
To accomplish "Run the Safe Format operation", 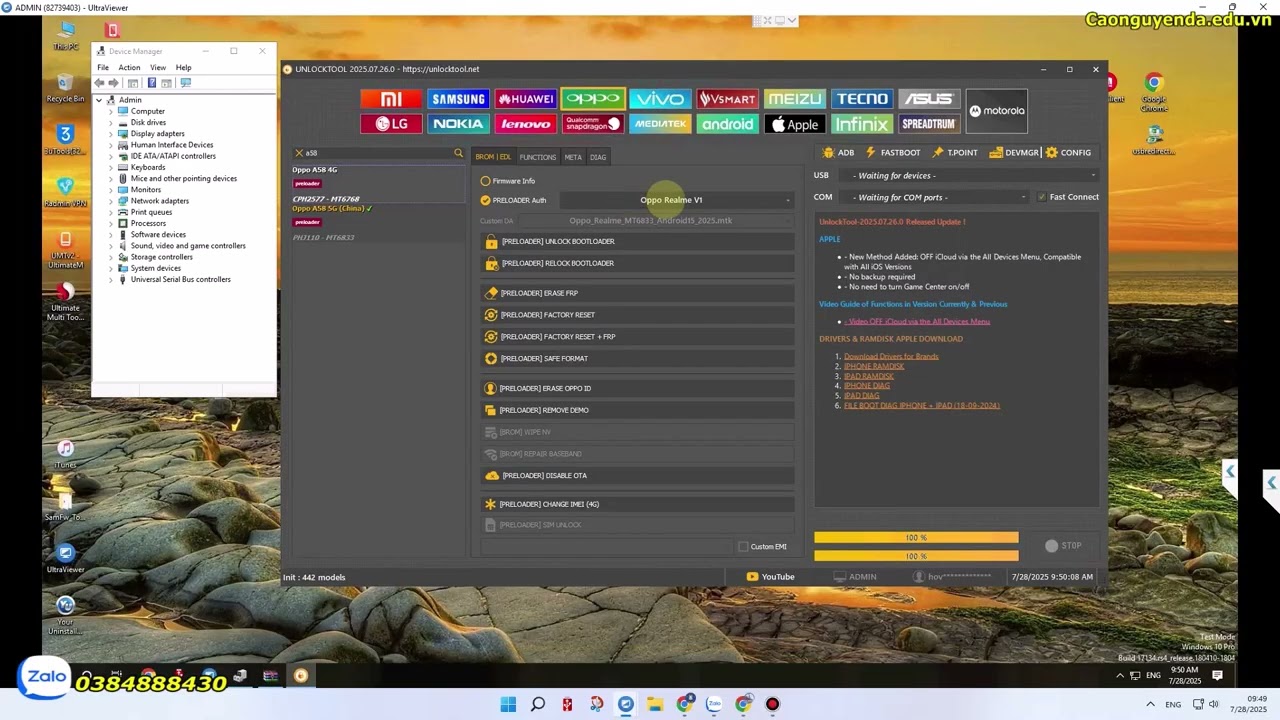I will click(x=637, y=359).
